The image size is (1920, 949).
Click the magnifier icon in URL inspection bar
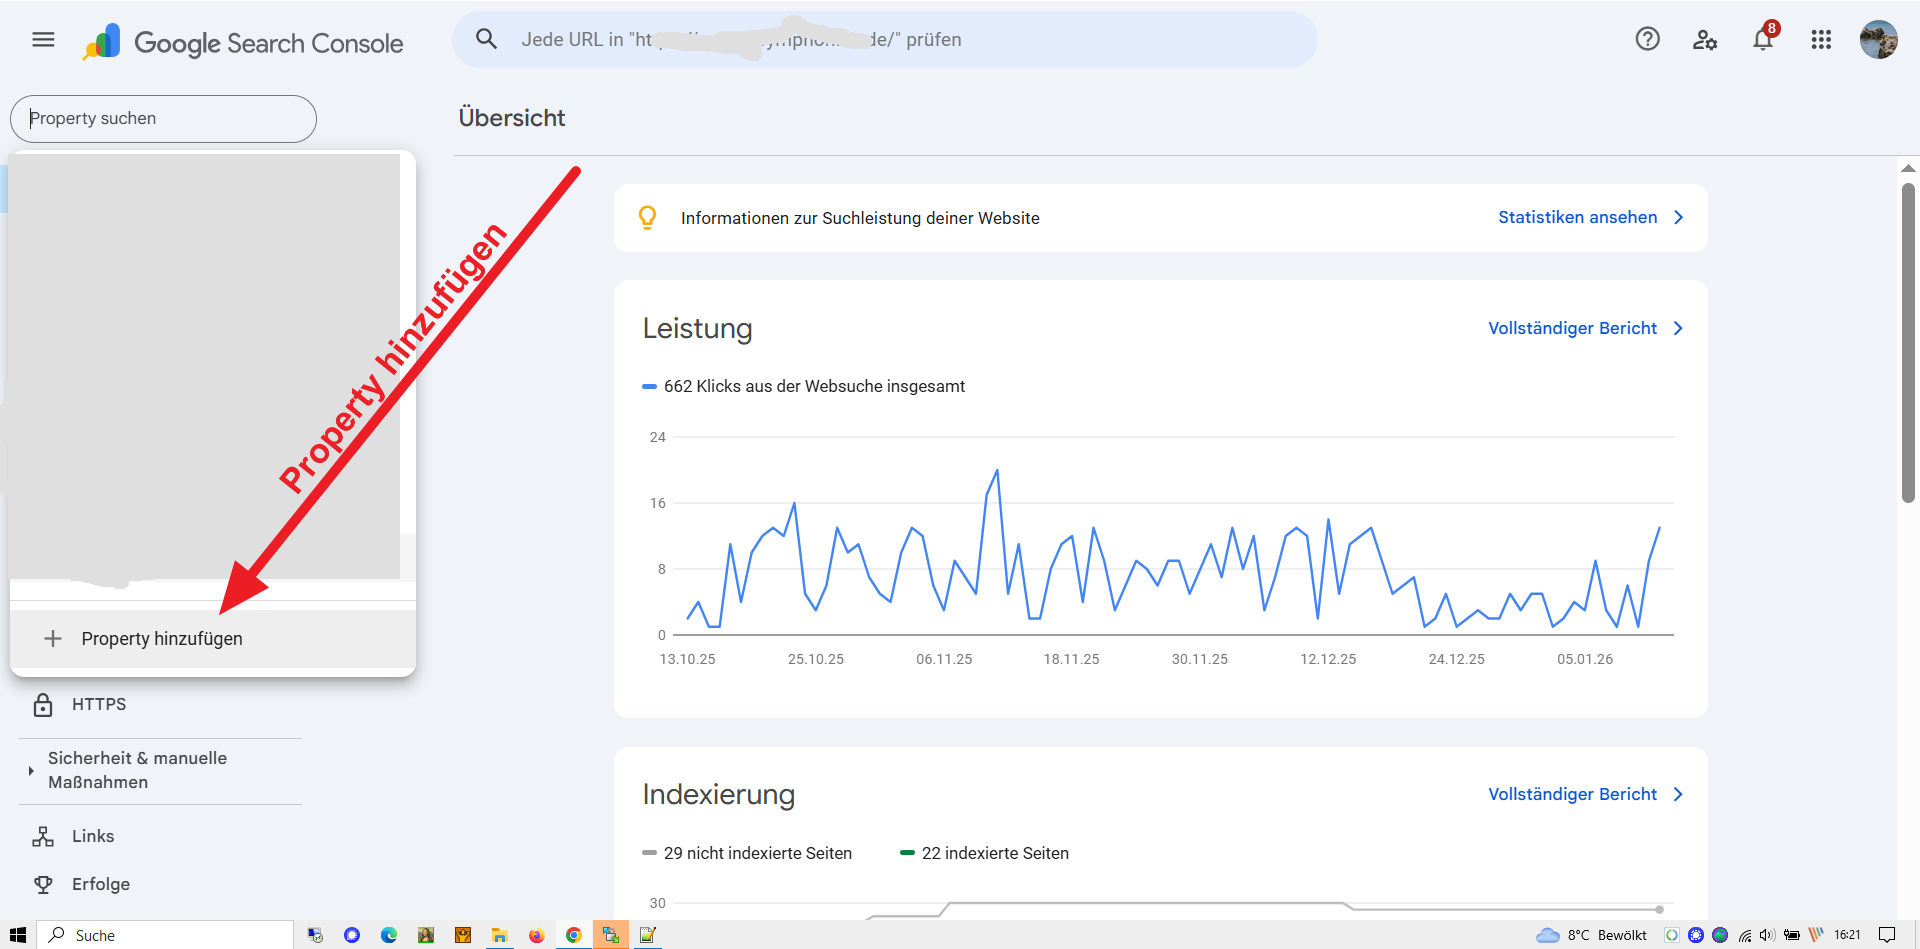(x=486, y=39)
